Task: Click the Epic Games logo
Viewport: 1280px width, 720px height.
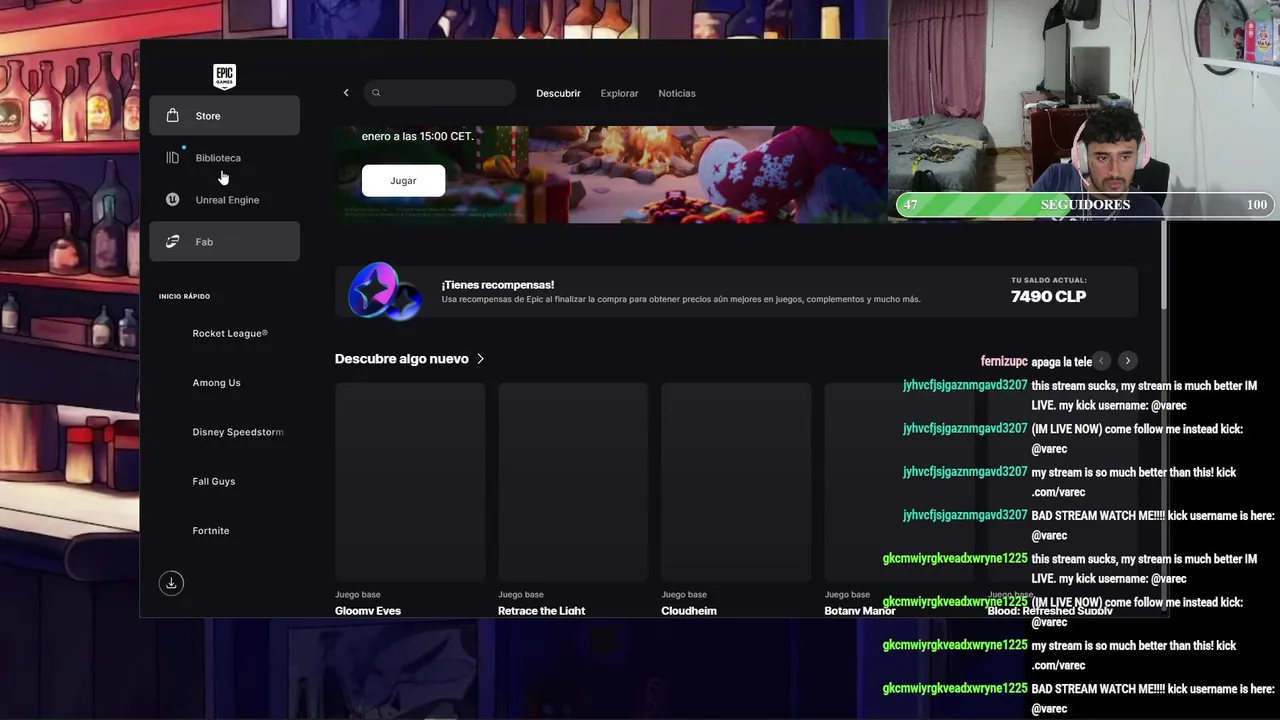Action: click(224, 76)
